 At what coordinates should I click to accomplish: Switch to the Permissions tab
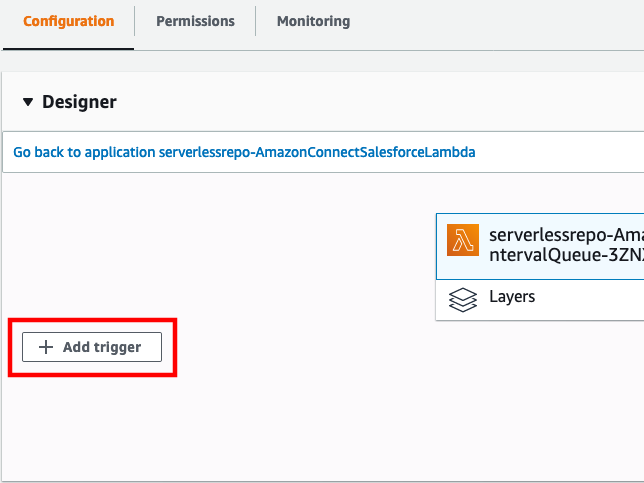tap(196, 21)
